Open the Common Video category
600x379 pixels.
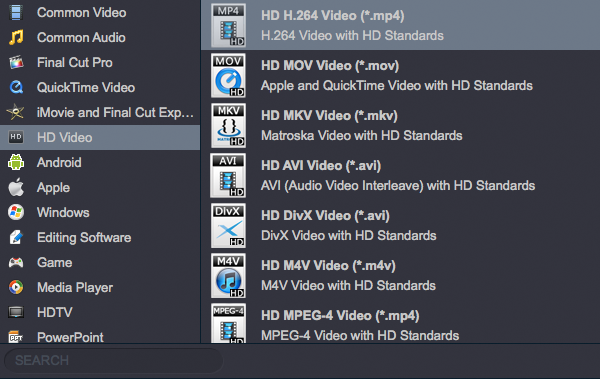[x=100, y=12]
